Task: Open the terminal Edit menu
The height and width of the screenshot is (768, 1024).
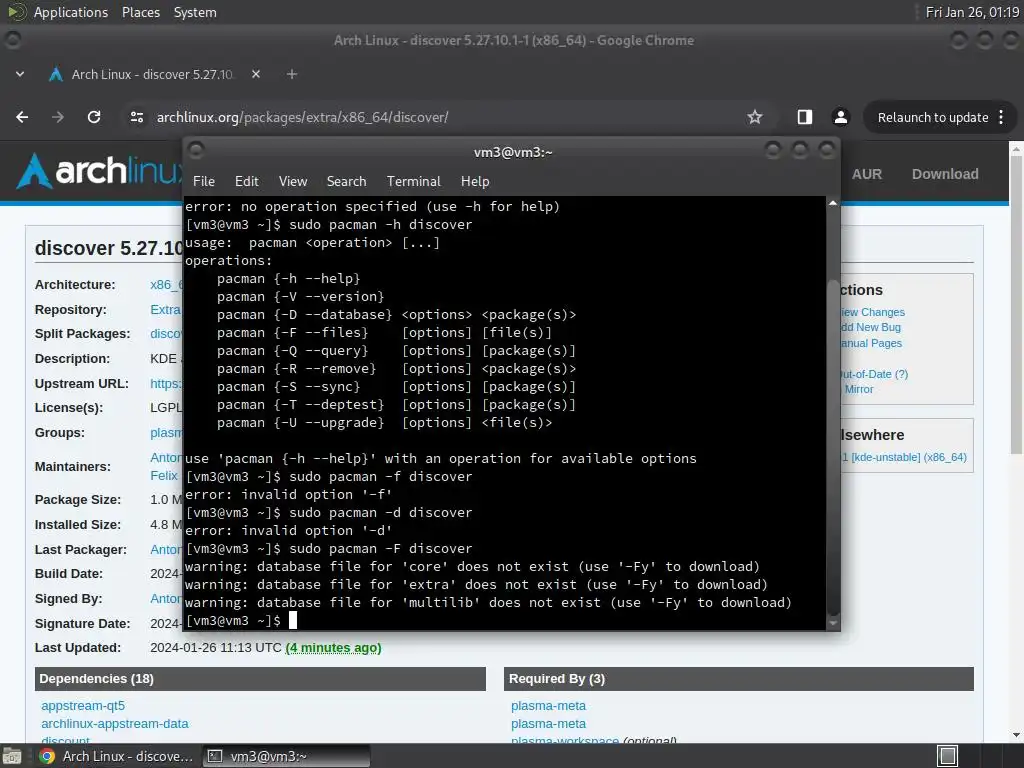Action: pyautogui.click(x=247, y=182)
